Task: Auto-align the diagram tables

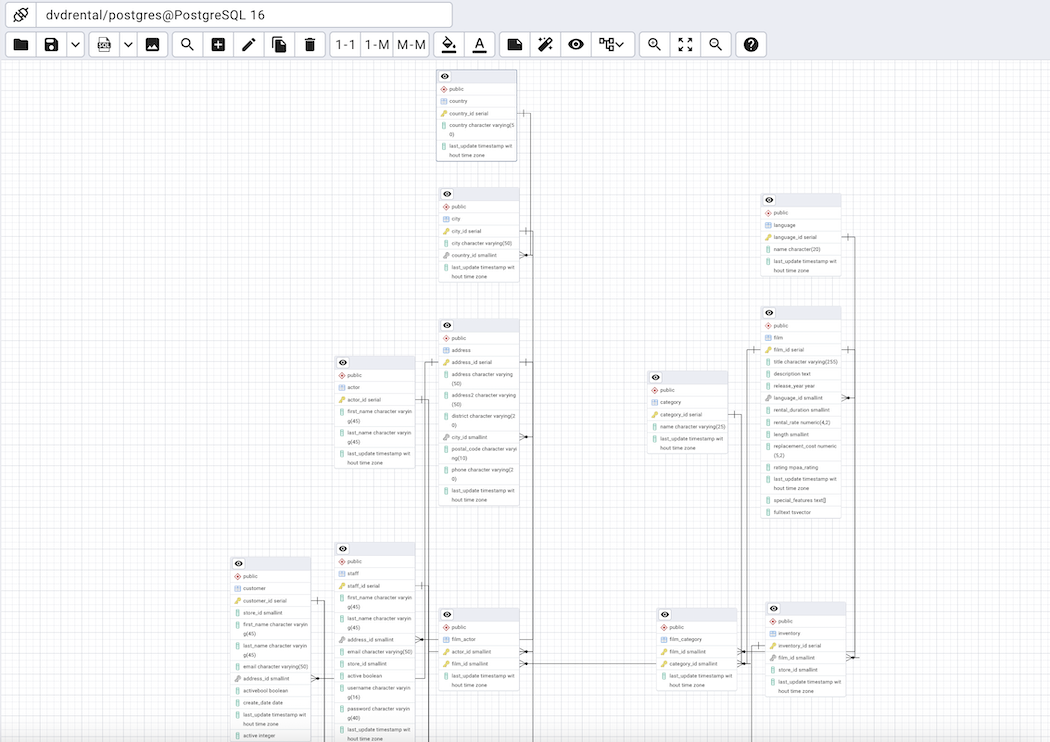Action: pyautogui.click(x=546, y=44)
